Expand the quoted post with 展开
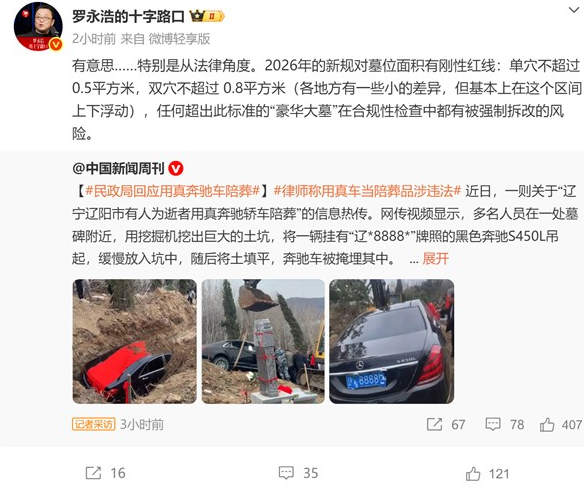The width and height of the screenshot is (584, 487). (x=435, y=258)
